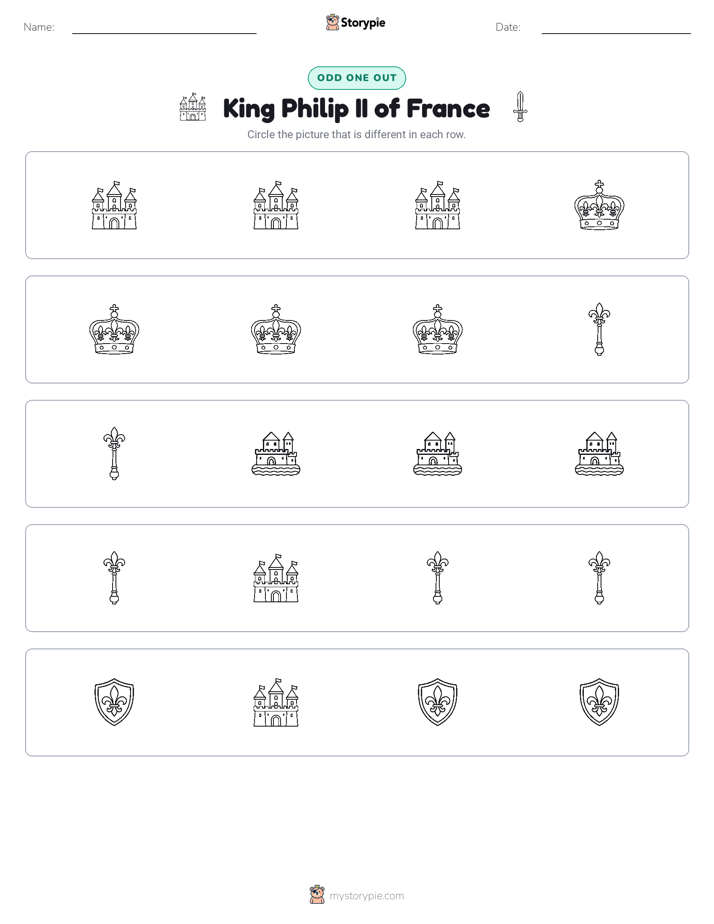The width and height of the screenshot is (714, 924).
Task: Click the castle icon beside the title
Action: pos(193,107)
